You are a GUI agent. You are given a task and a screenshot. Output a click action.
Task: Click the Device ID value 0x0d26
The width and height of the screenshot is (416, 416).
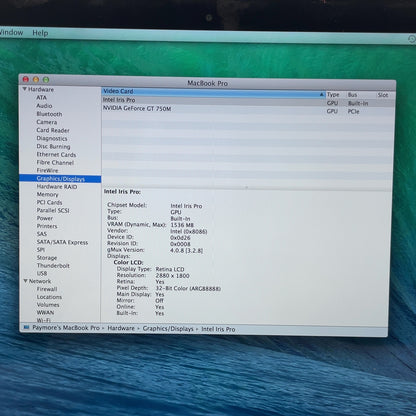(180, 238)
